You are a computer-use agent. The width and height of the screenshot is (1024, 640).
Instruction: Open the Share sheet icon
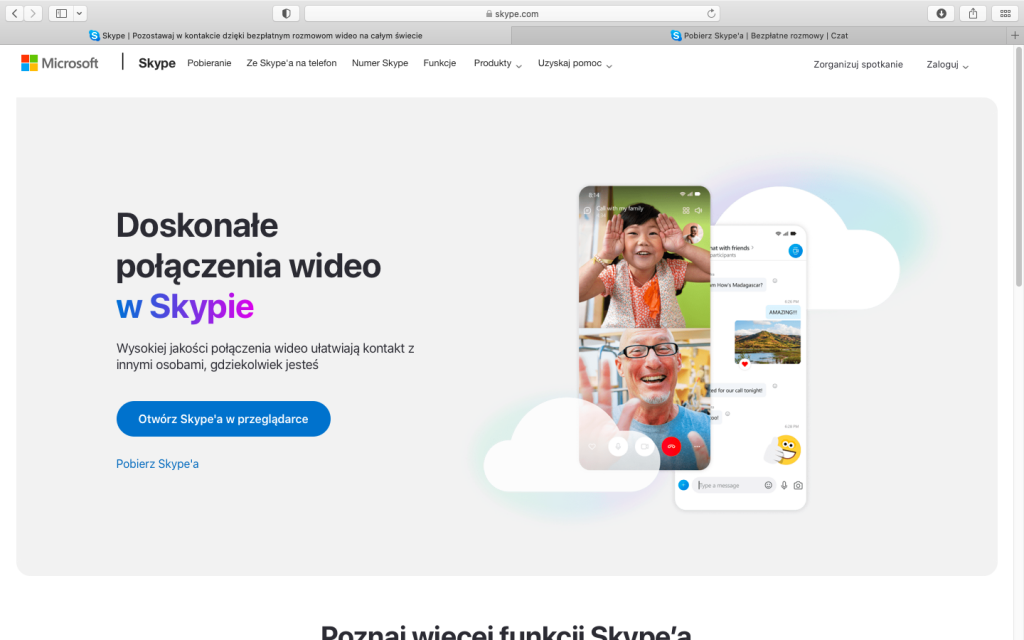[x=972, y=13]
